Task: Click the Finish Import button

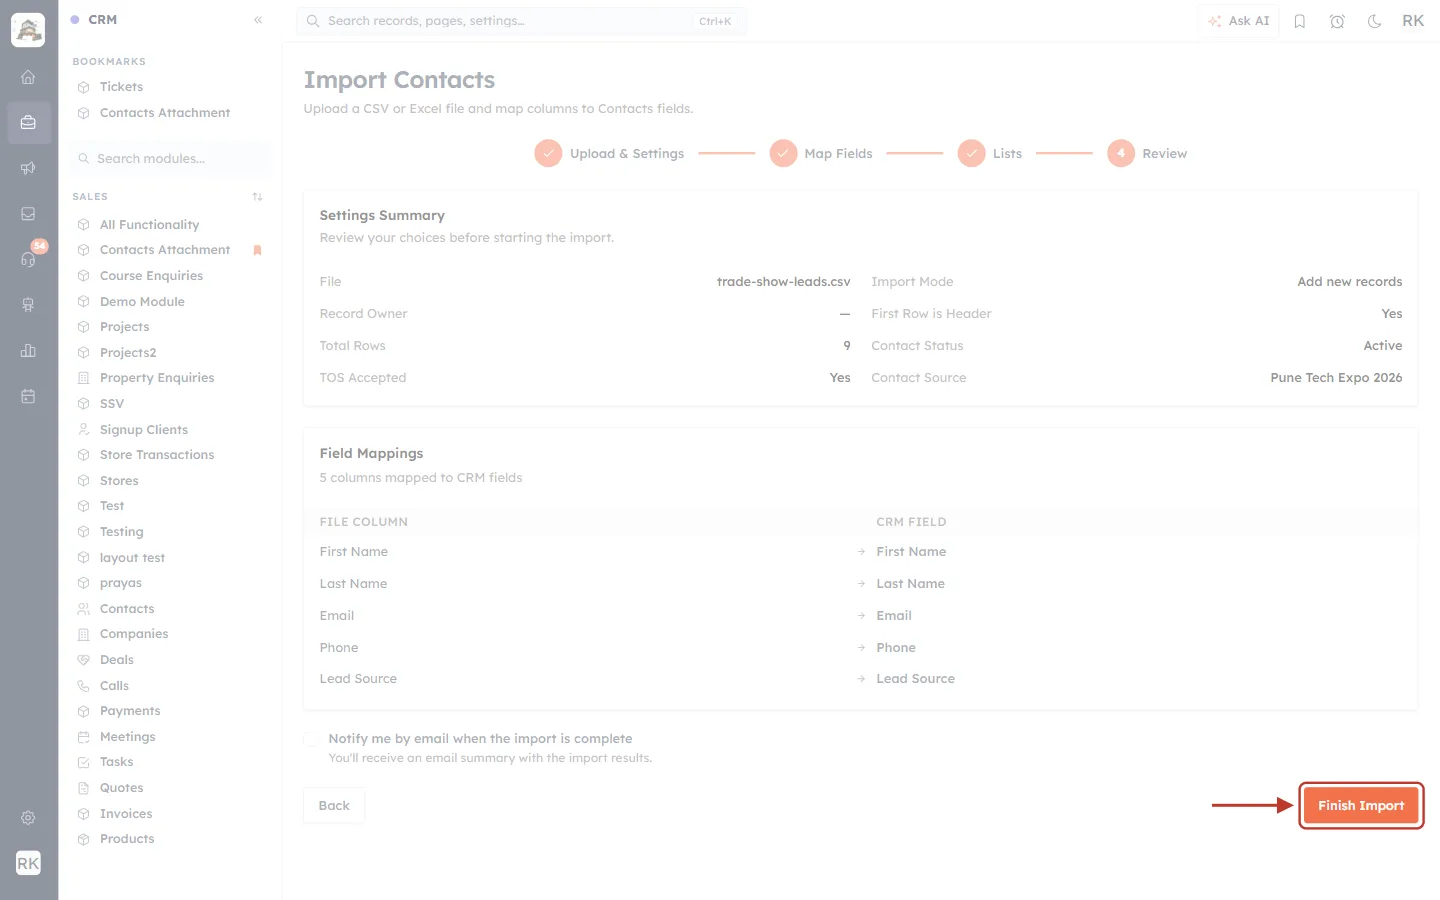Action: (1361, 805)
